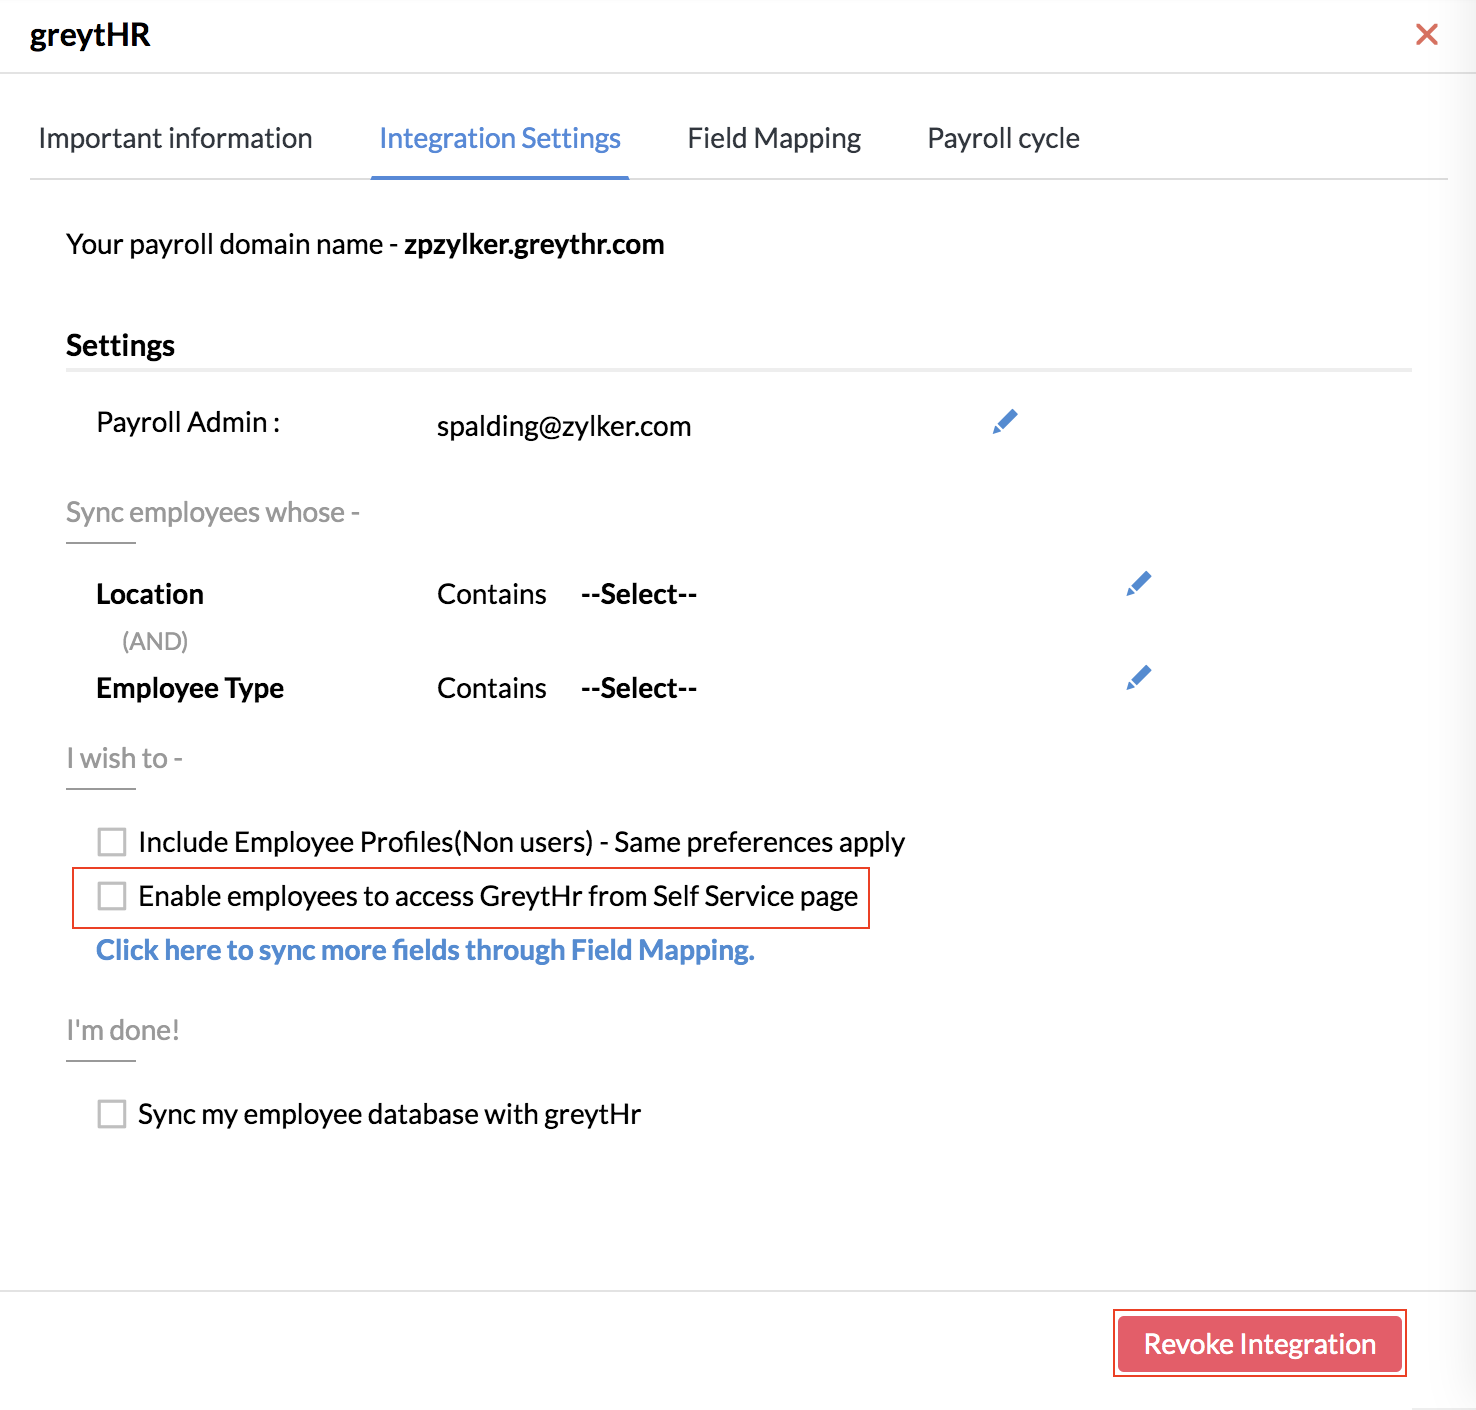Switch to the Important information tab

(x=175, y=139)
